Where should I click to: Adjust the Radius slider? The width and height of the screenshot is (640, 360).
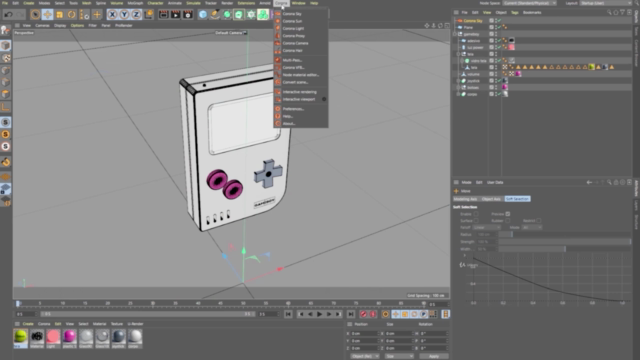[x=564, y=234]
